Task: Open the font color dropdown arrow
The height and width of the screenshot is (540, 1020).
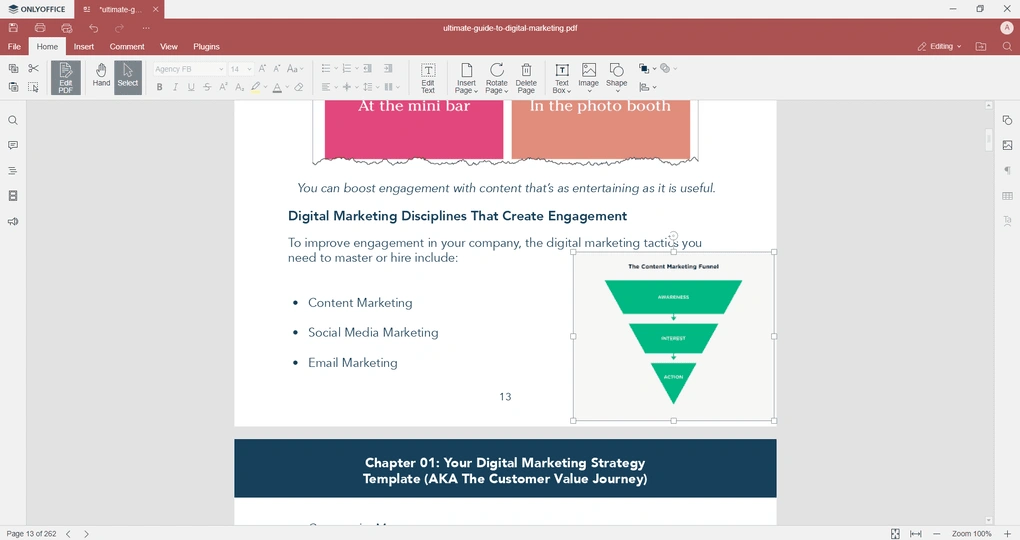Action: click(287, 87)
